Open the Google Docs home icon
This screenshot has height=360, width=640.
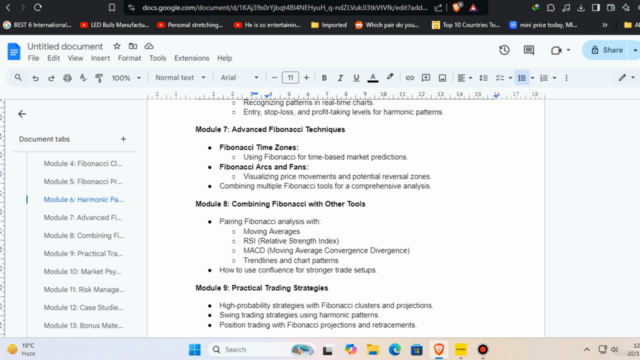pyautogui.click(x=14, y=52)
